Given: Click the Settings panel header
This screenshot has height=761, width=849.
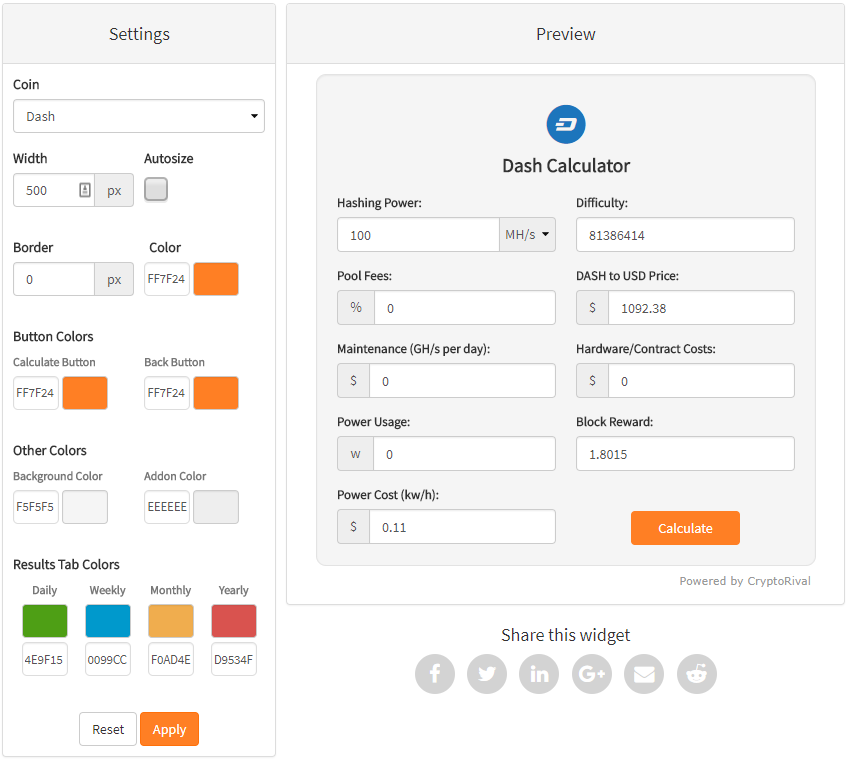Looking at the screenshot, I should click(x=139, y=34).
